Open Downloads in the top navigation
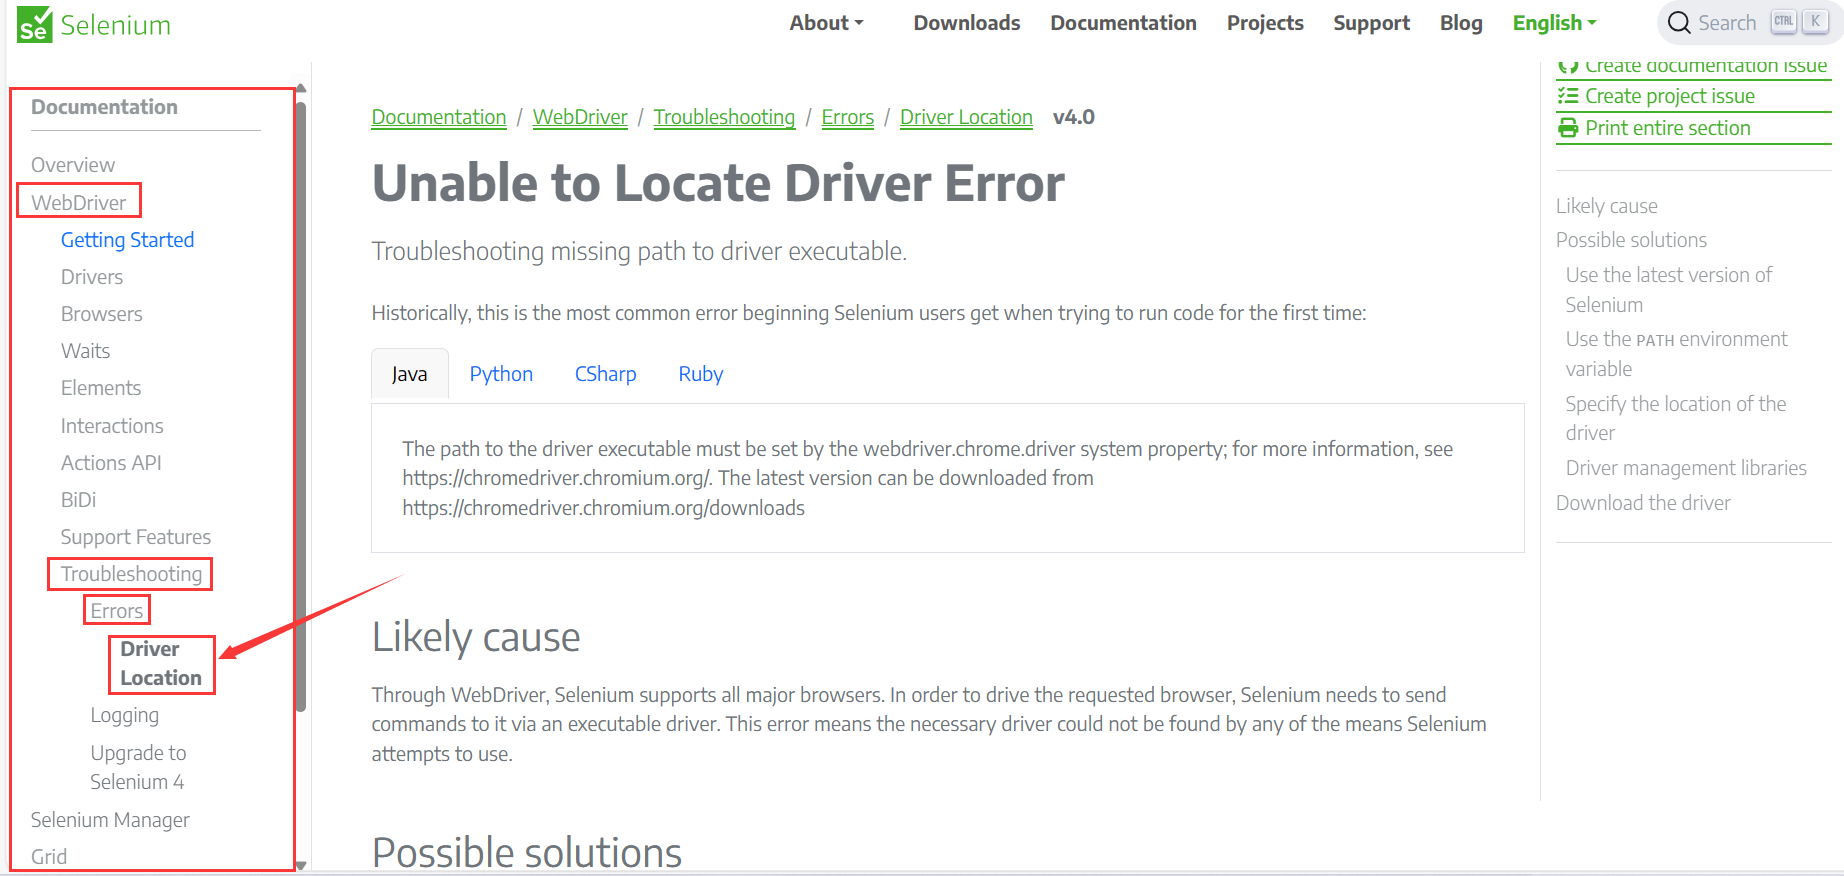Screen dimensions: 1844x876 coord(966,23)
